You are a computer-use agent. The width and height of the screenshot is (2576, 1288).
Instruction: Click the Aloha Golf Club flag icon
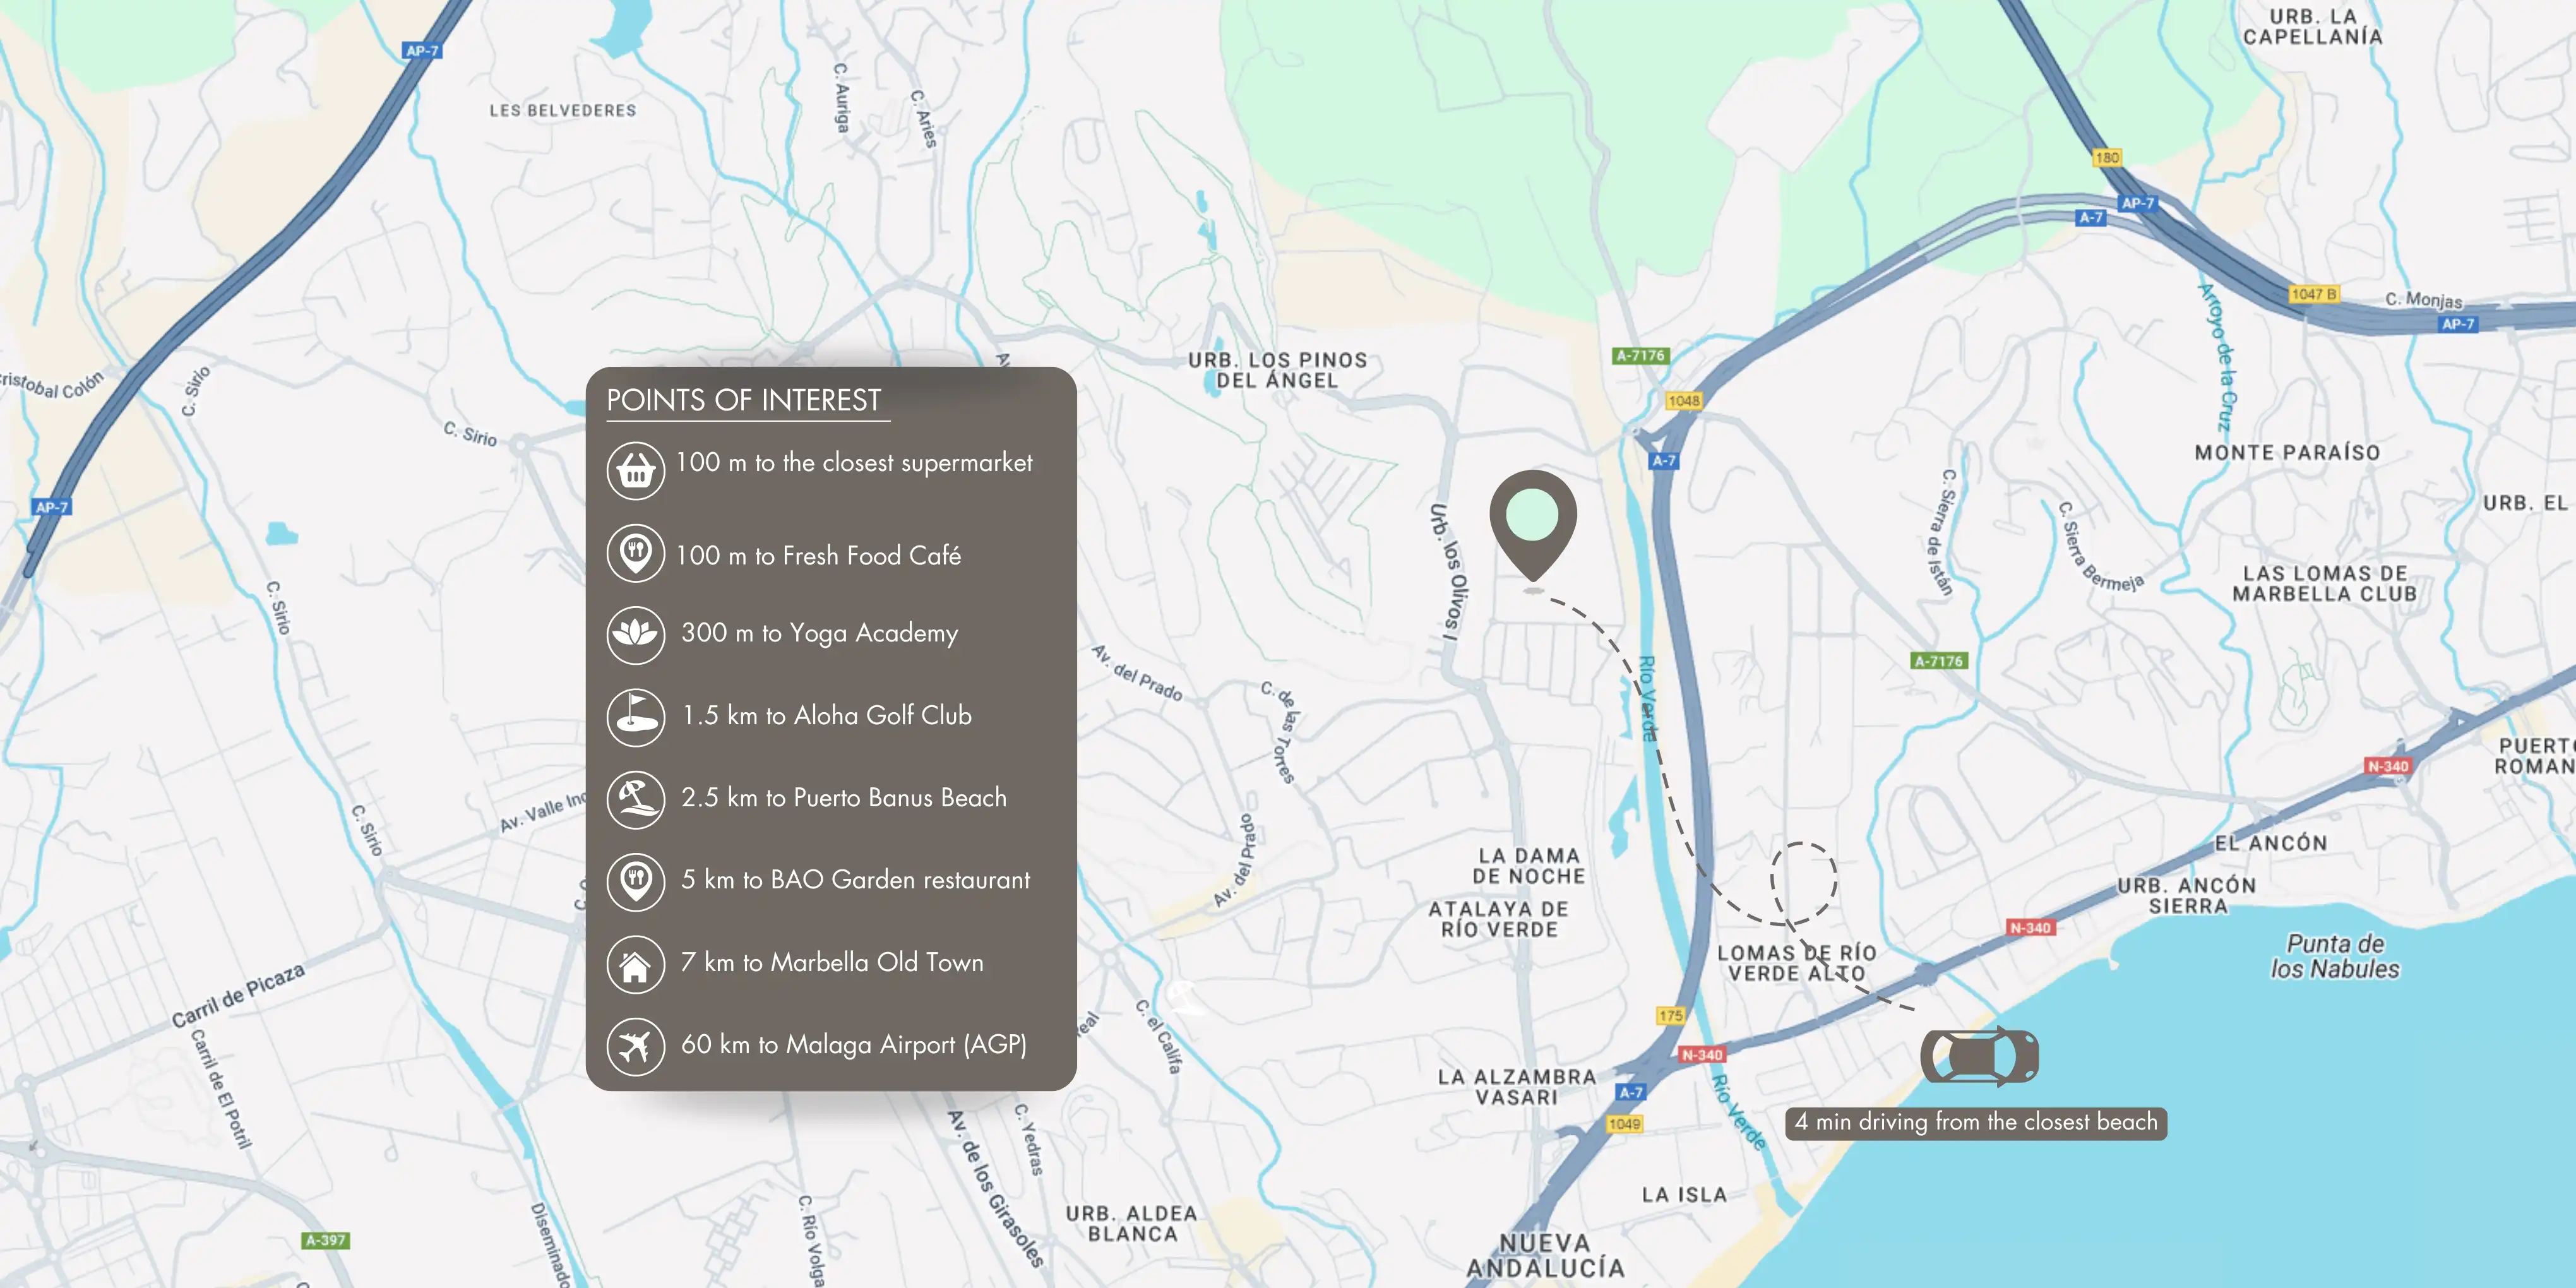click(635, 716)
